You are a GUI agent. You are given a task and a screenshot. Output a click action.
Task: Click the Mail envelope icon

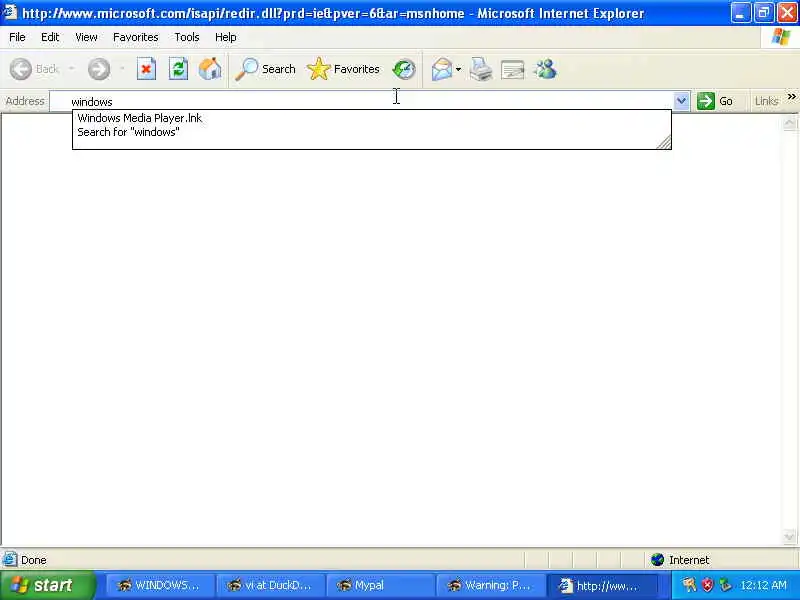(442, 69)
